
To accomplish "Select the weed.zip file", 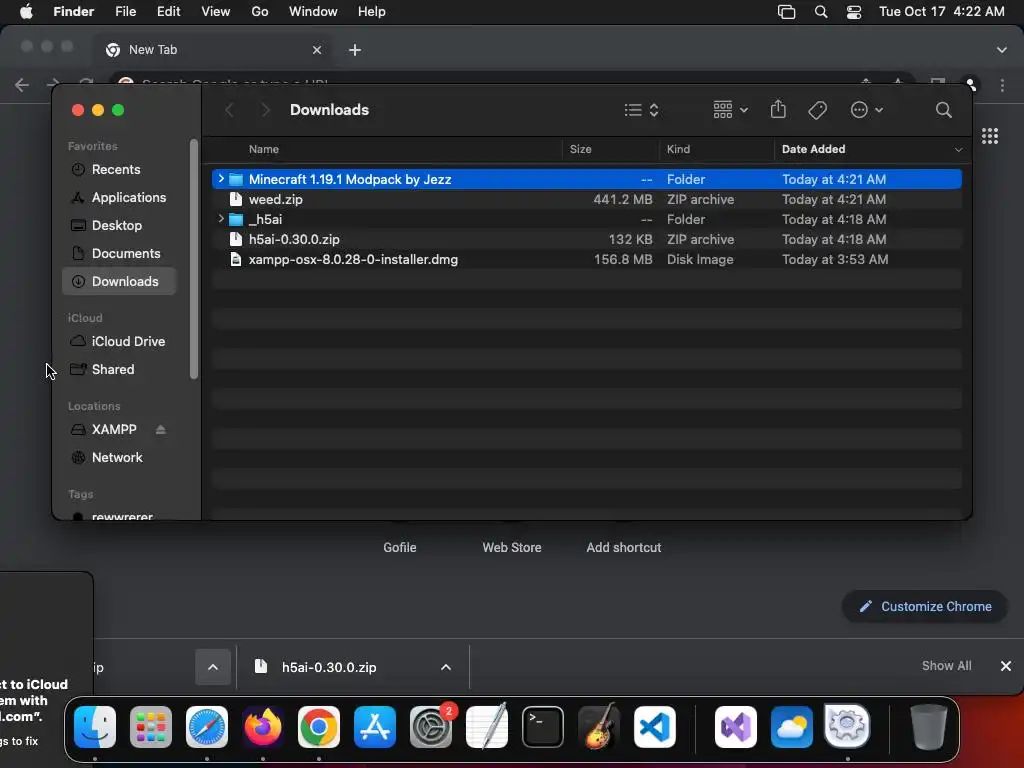I will 586,199.
